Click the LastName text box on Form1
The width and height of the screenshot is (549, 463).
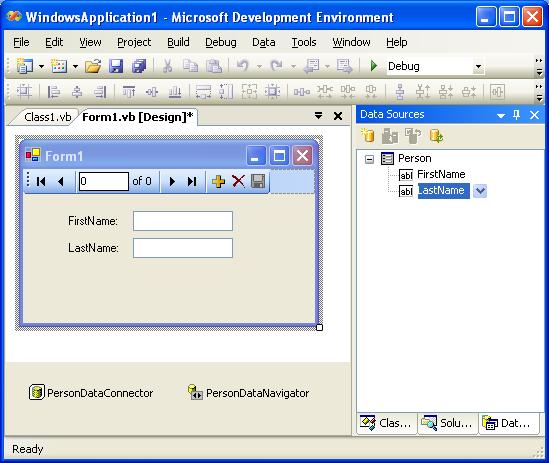pos(183,248)
